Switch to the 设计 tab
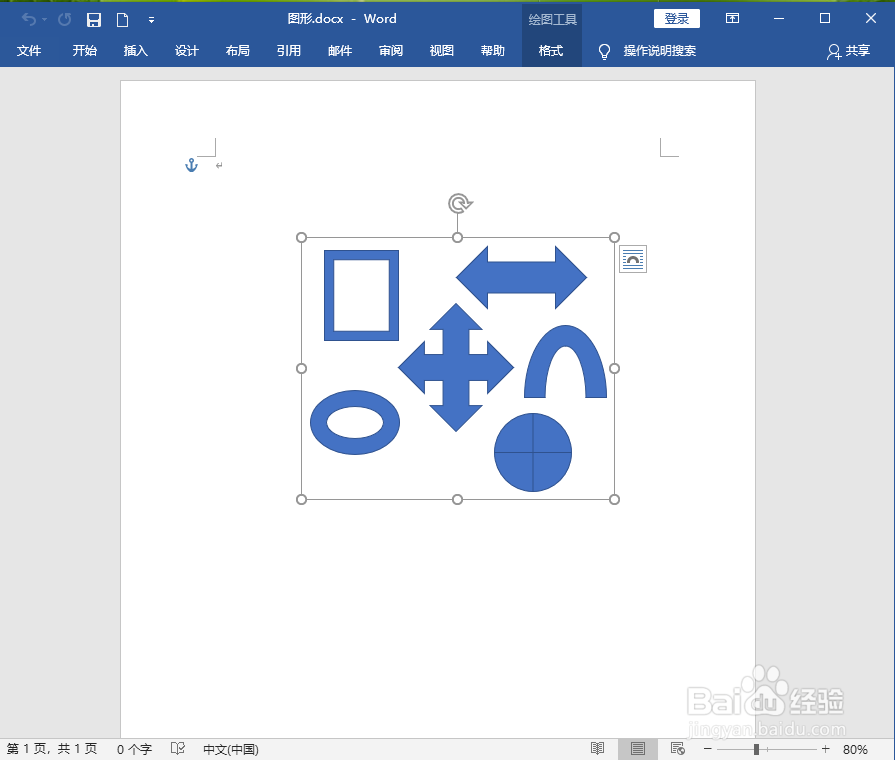This screenshot has width=895, height=760. [x=187, y=51]
